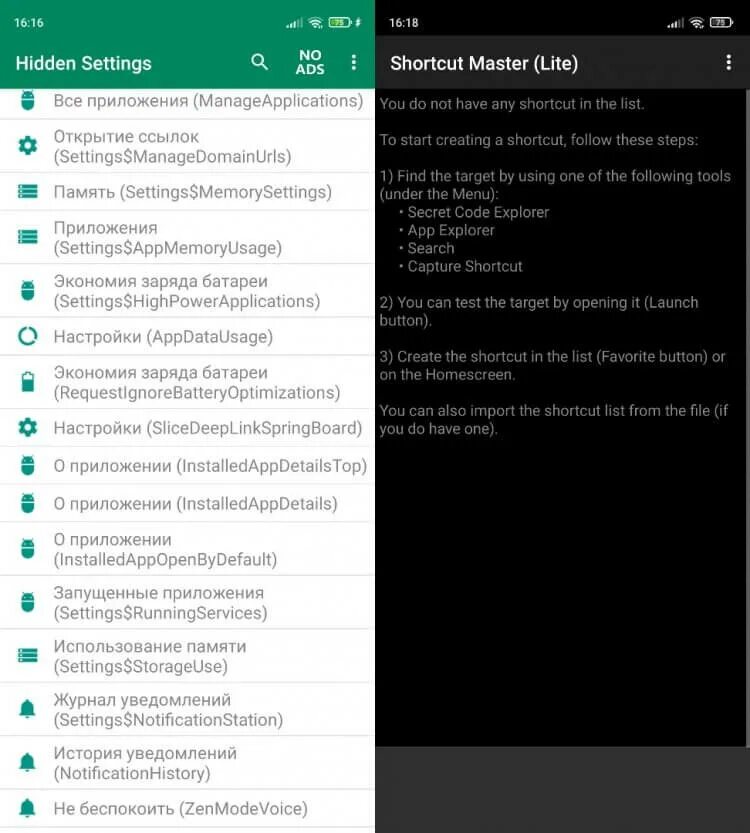
Task: Tap battery icon in right status bar
Action: [x=721, y=22]
